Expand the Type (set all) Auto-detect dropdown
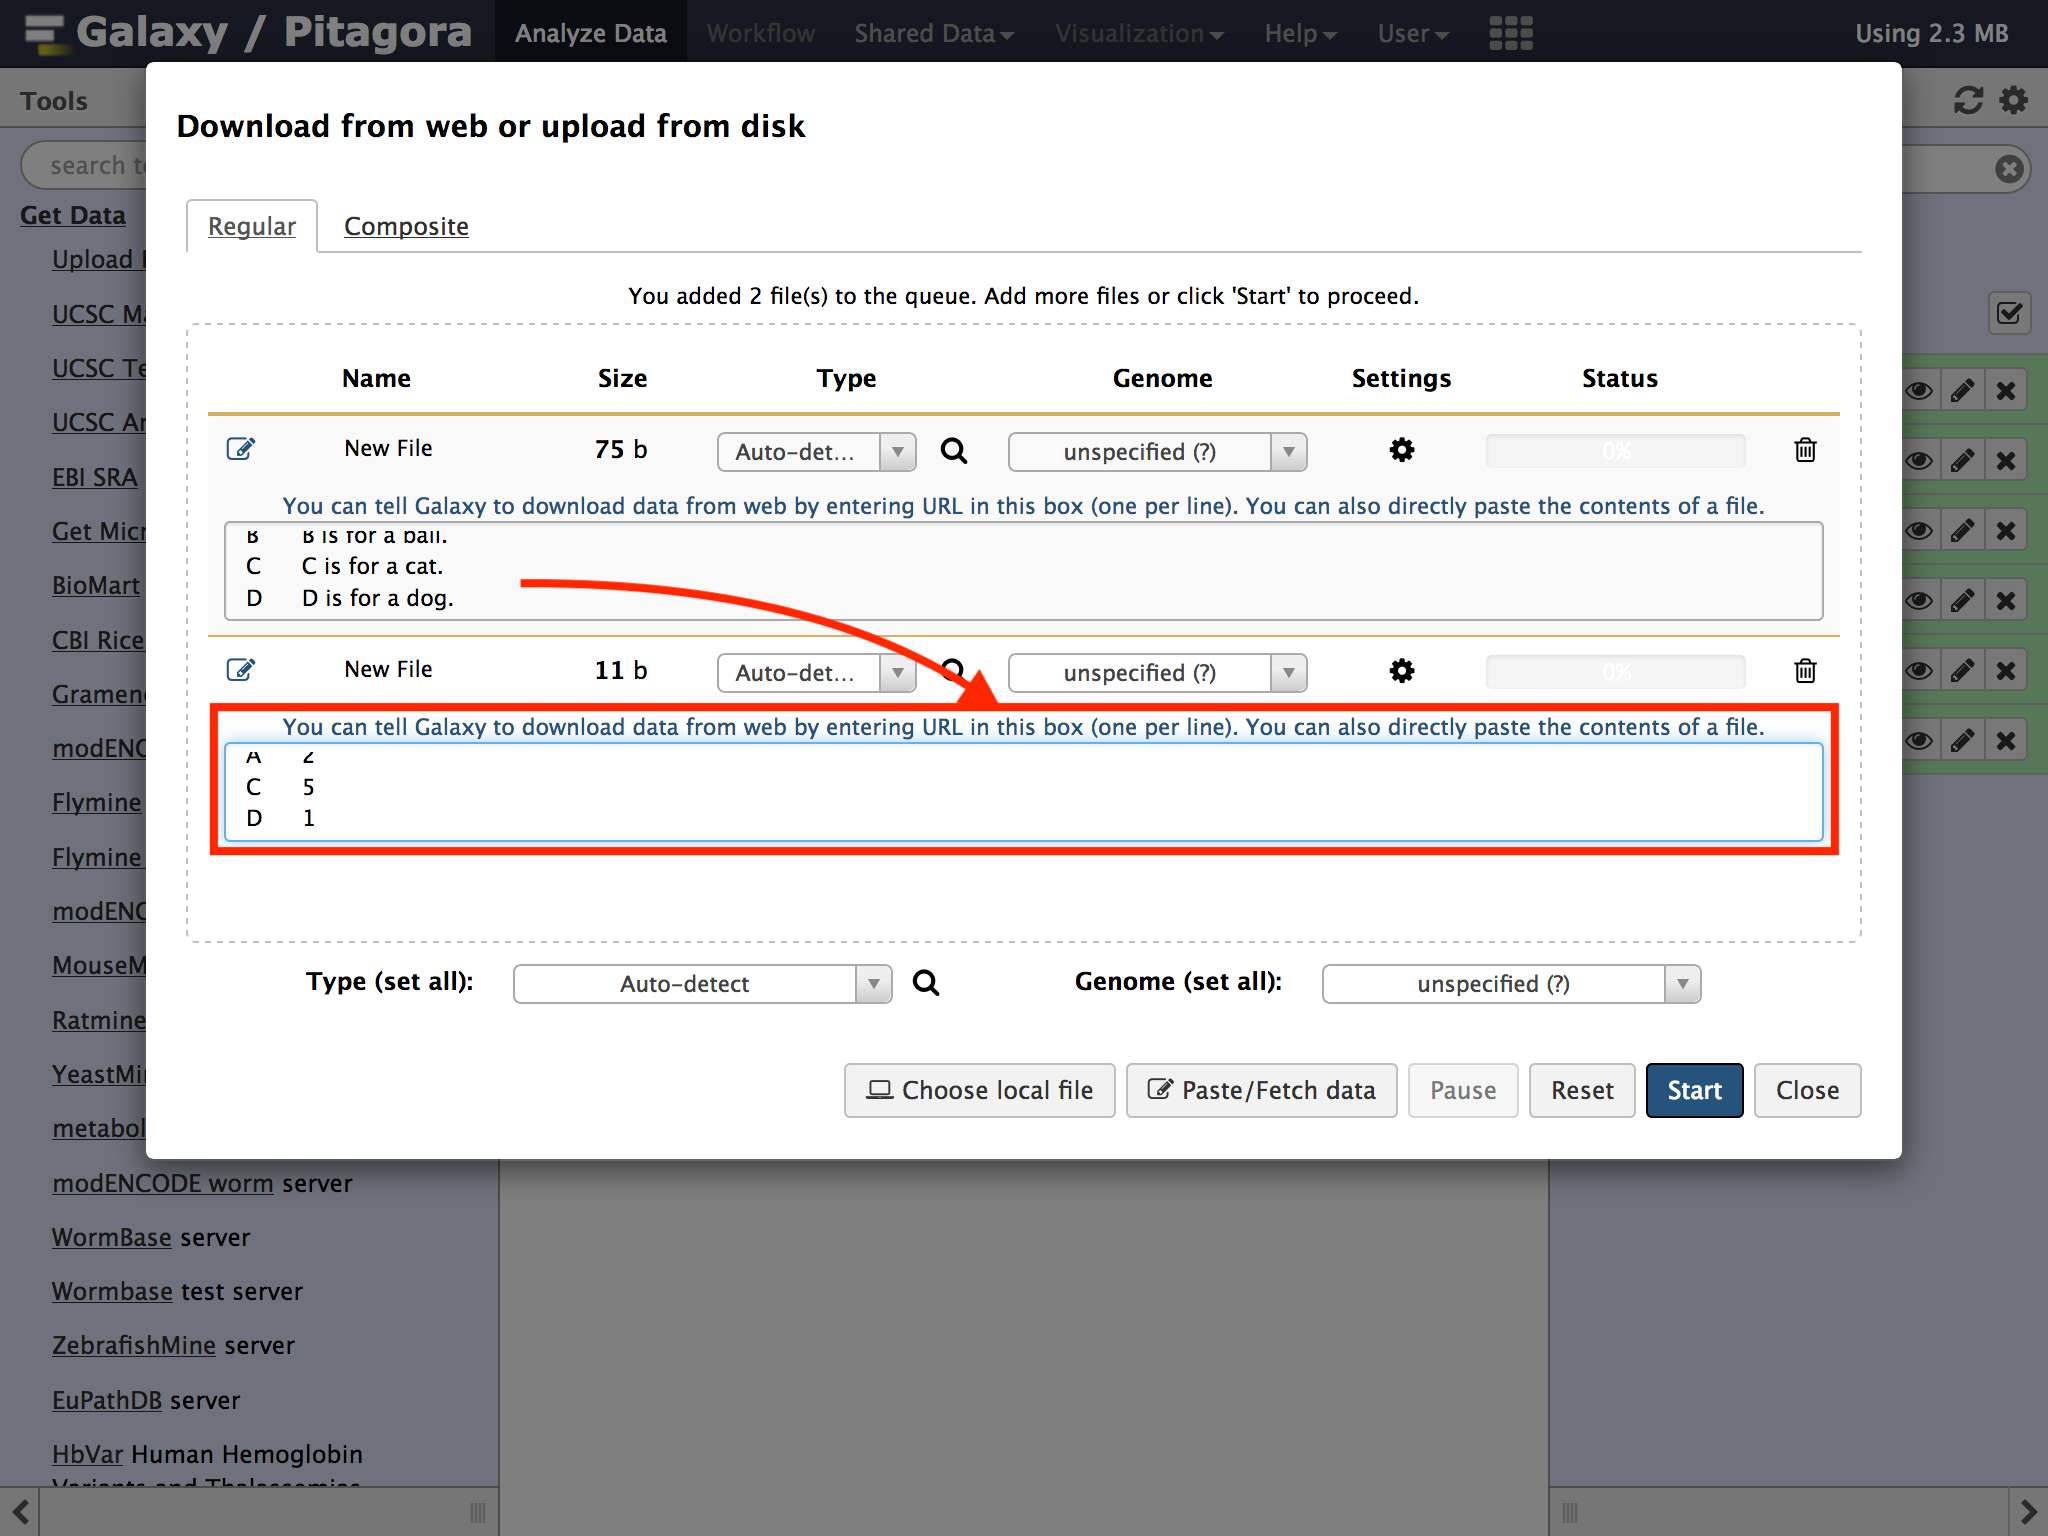Viewport: 2048px width, 1536px height. point(701,984)
